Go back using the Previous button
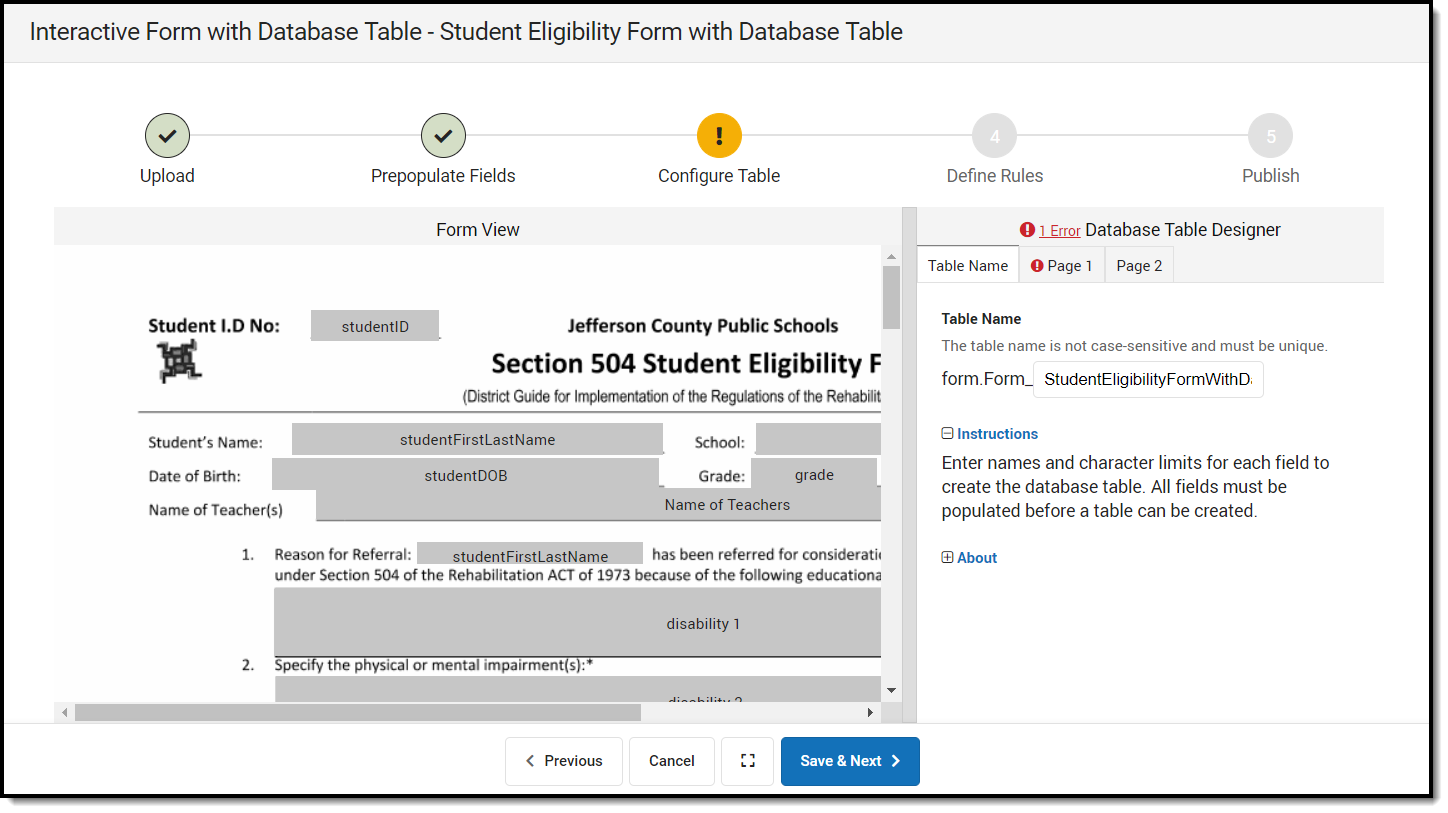Screen dimensions: 1448x813 564,761
